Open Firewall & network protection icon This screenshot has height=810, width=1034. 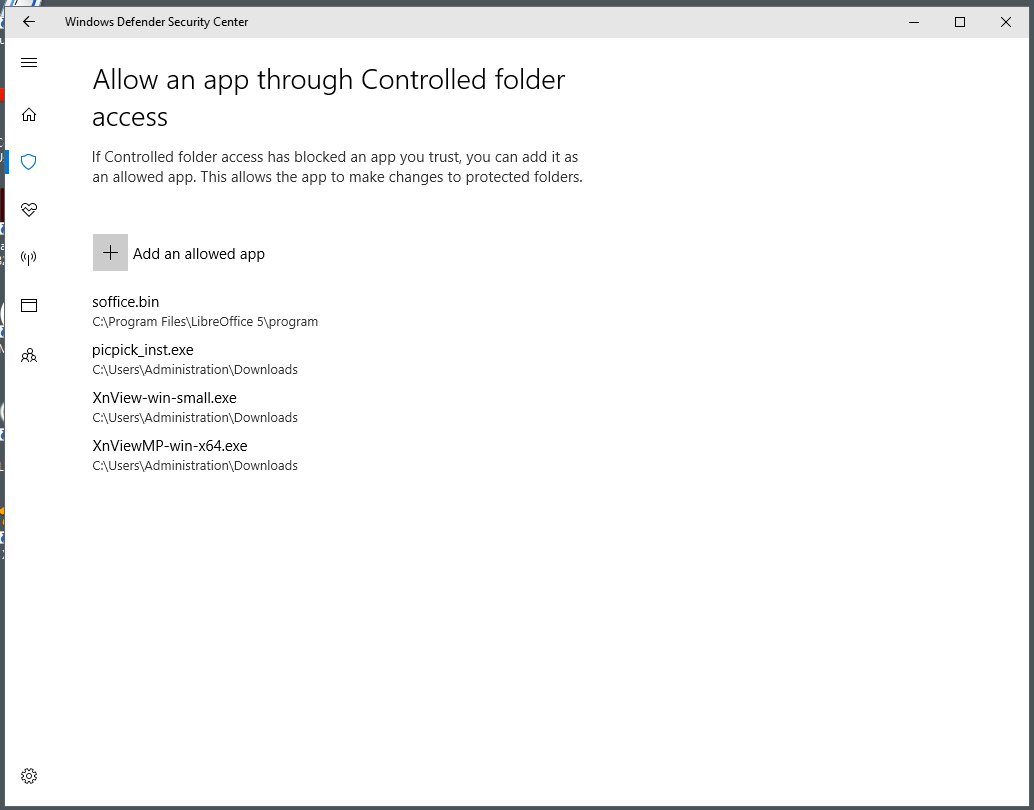coord(29,258)
